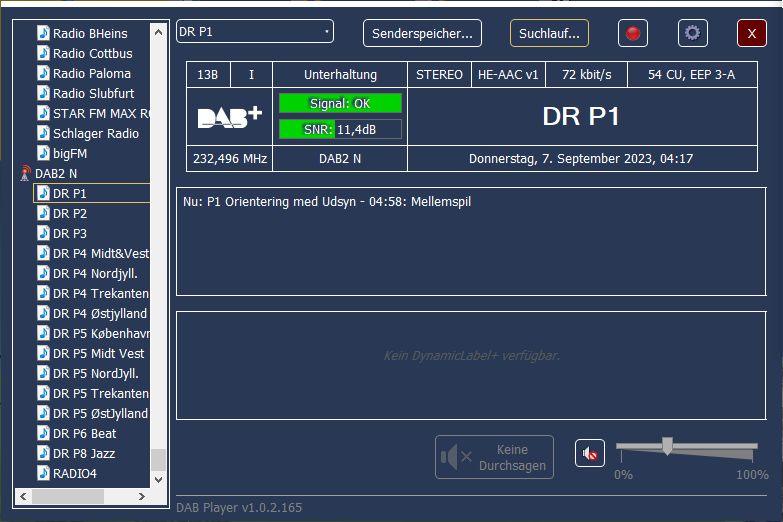Click note icon beside Radio BHeins
The height and width of the screenshot is (522, 783).
coord(43,33)
